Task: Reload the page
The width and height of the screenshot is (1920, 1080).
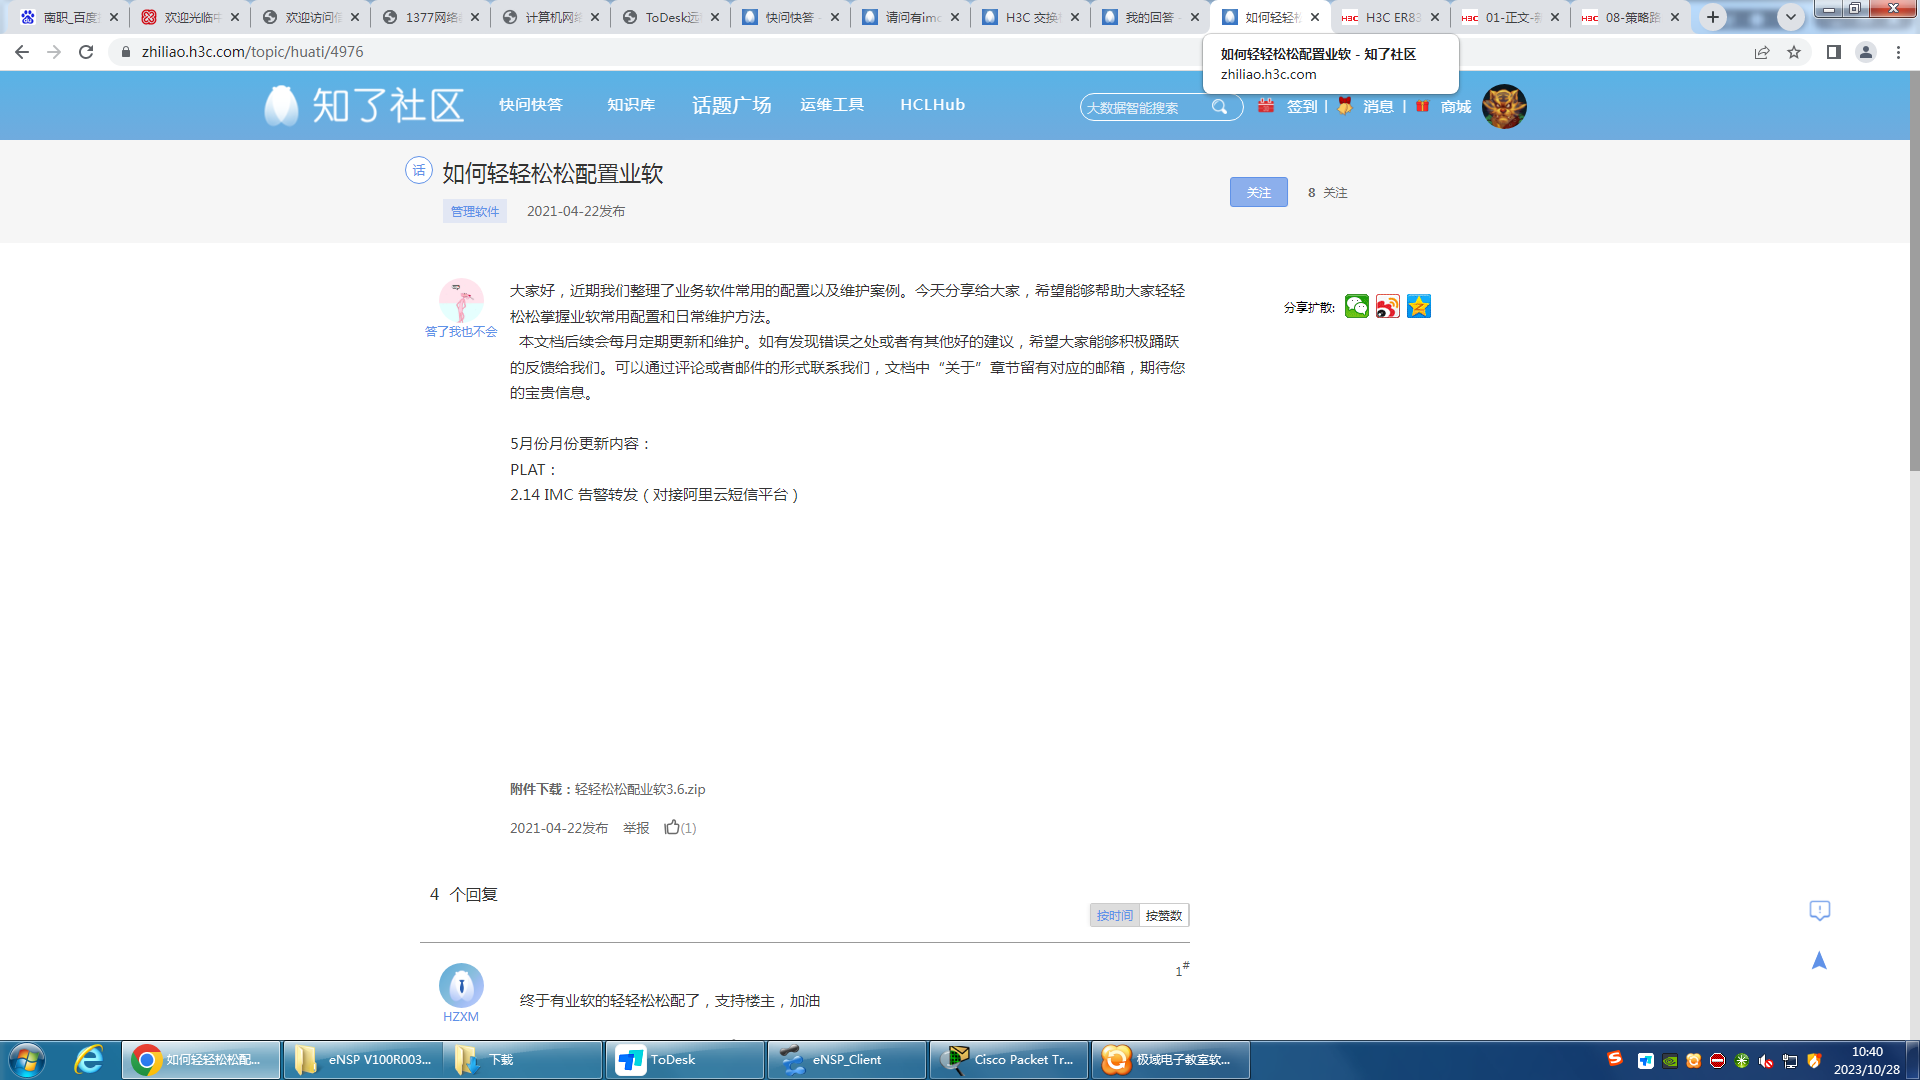Action: (x=86, y=52)
